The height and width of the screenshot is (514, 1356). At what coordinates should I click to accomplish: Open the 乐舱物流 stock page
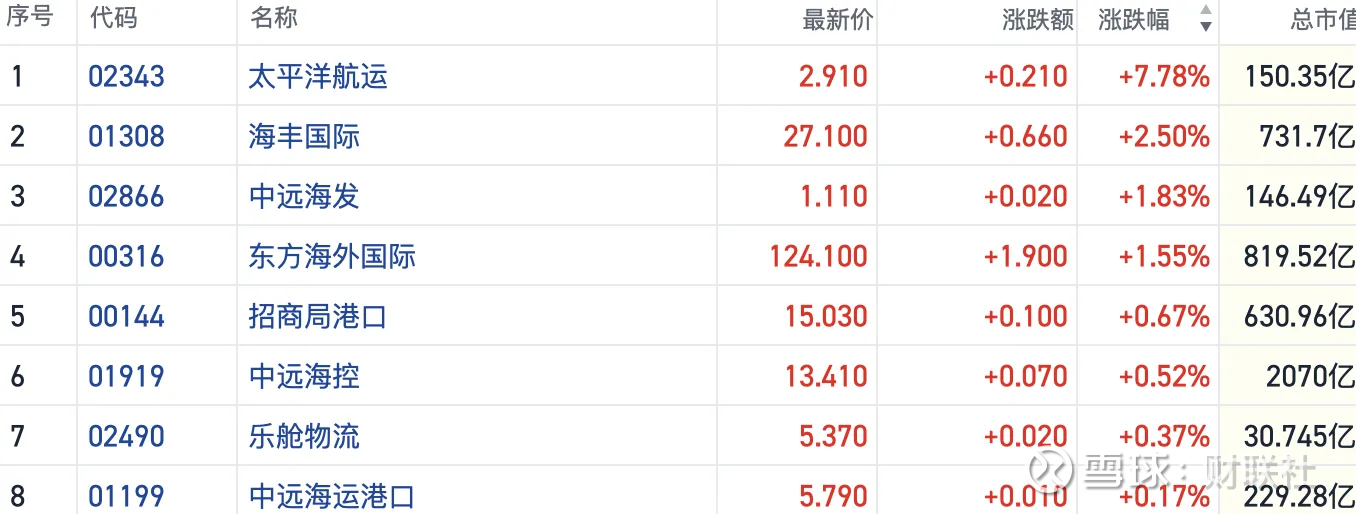point(304,436)
